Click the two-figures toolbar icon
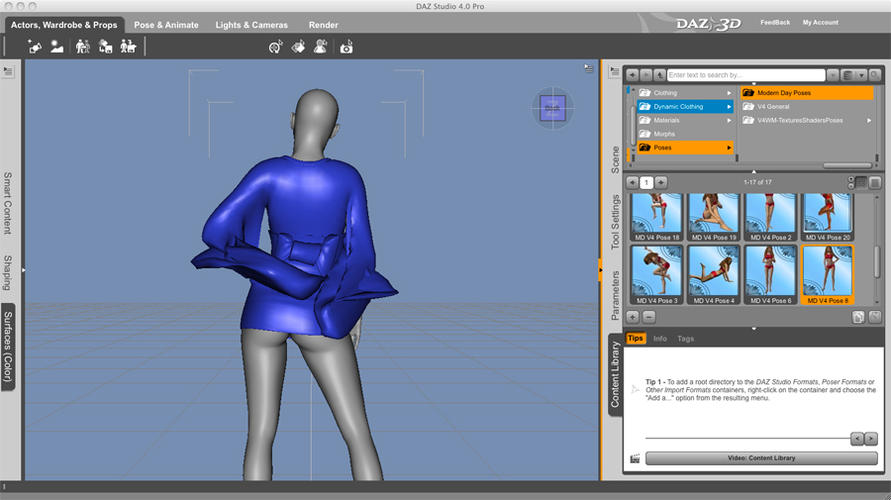The width and height of the screenshot is (891, 500). click(x=82, y=47)
